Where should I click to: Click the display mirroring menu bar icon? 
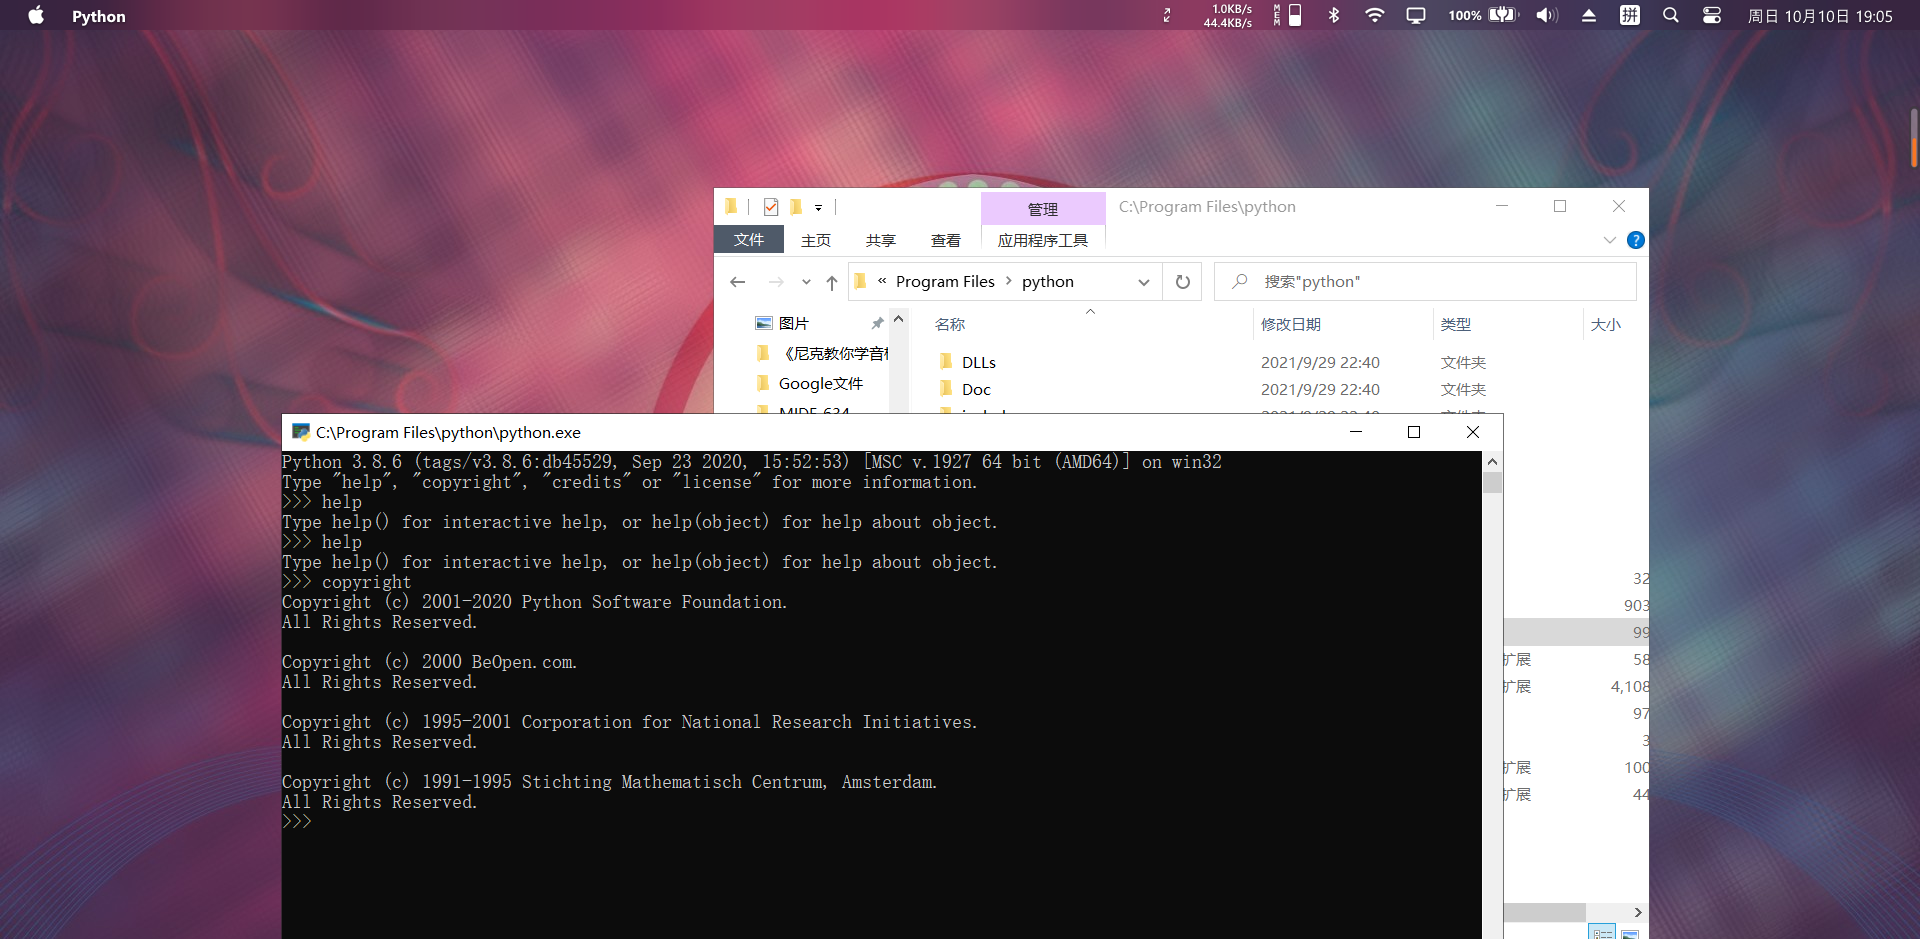pos(1416,15)
